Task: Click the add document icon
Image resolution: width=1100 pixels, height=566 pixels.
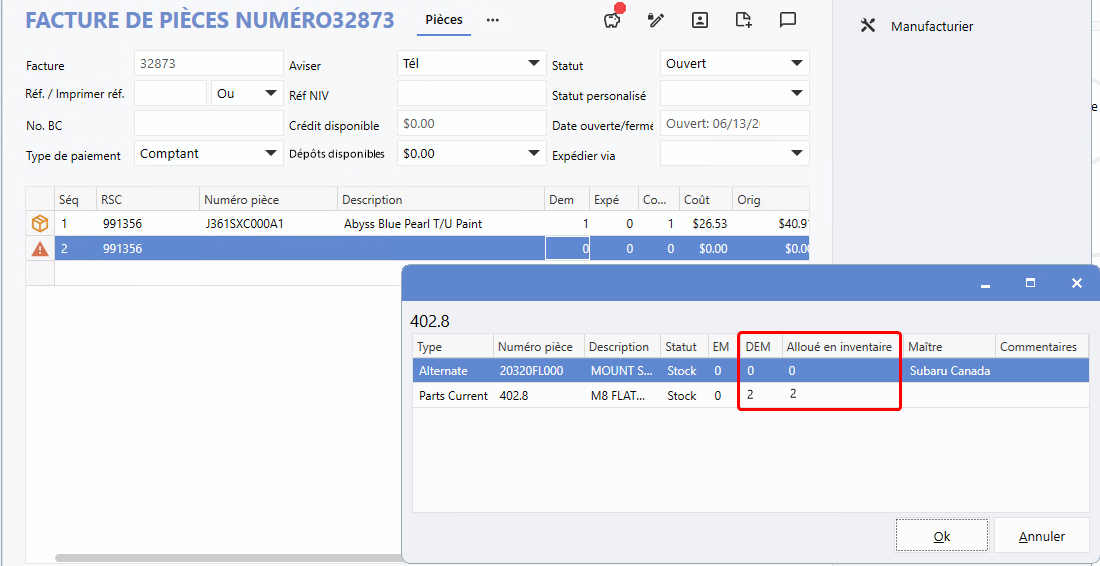Action: tap(743, 20)
